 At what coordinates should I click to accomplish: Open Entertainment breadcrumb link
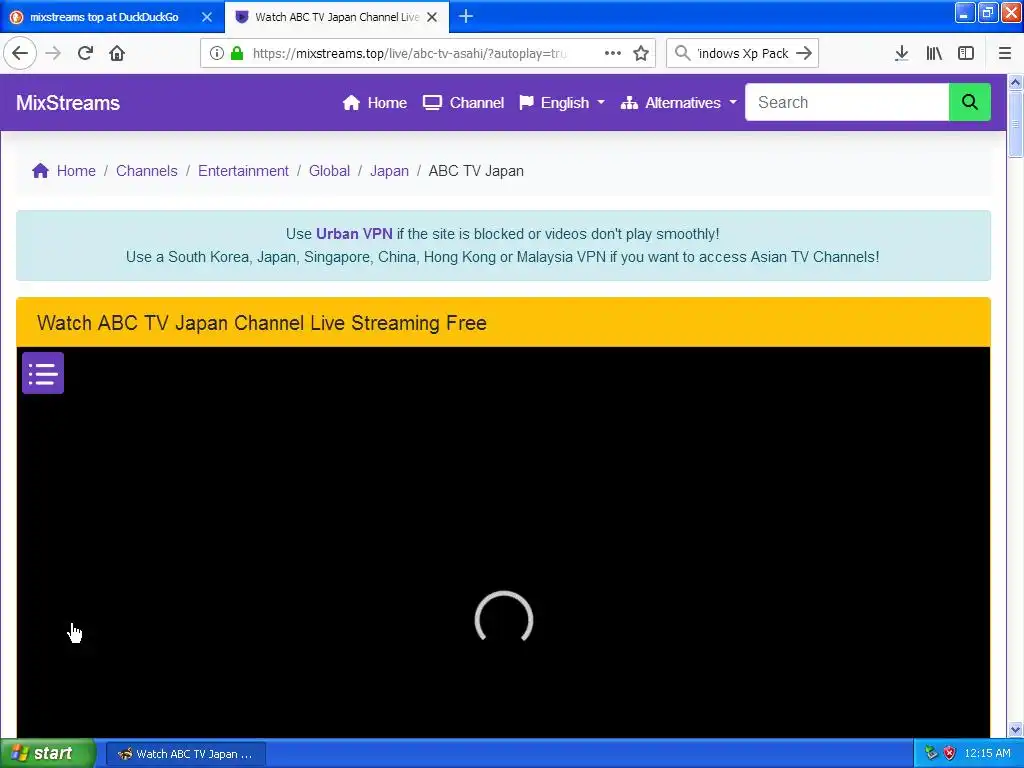tap(243, 170)
